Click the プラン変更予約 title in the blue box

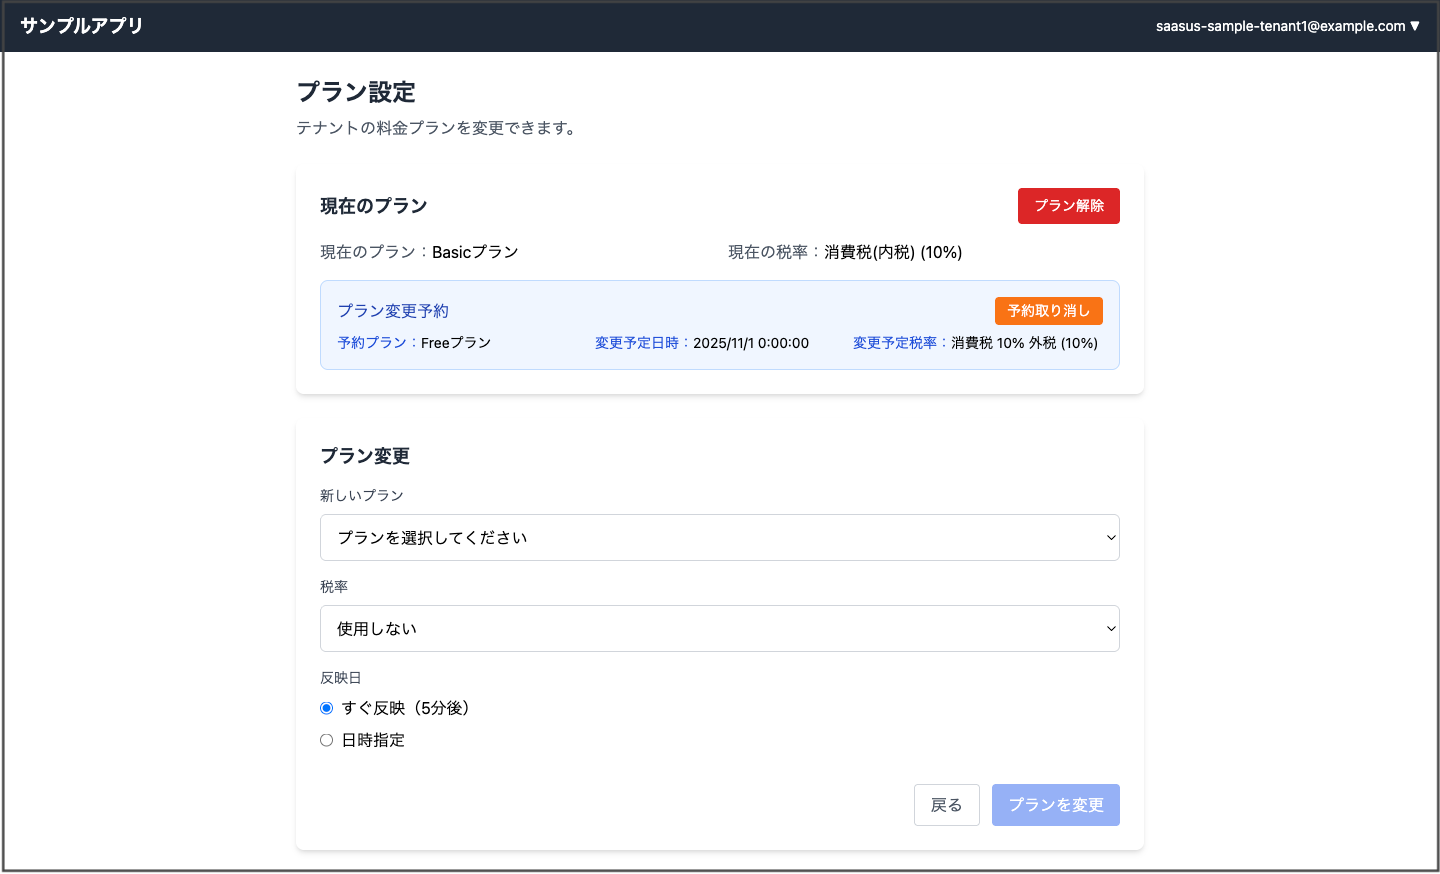coord(393,311)
